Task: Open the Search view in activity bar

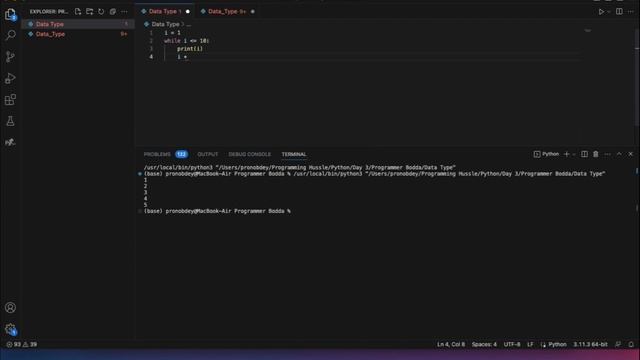Action: coord(10,35)
